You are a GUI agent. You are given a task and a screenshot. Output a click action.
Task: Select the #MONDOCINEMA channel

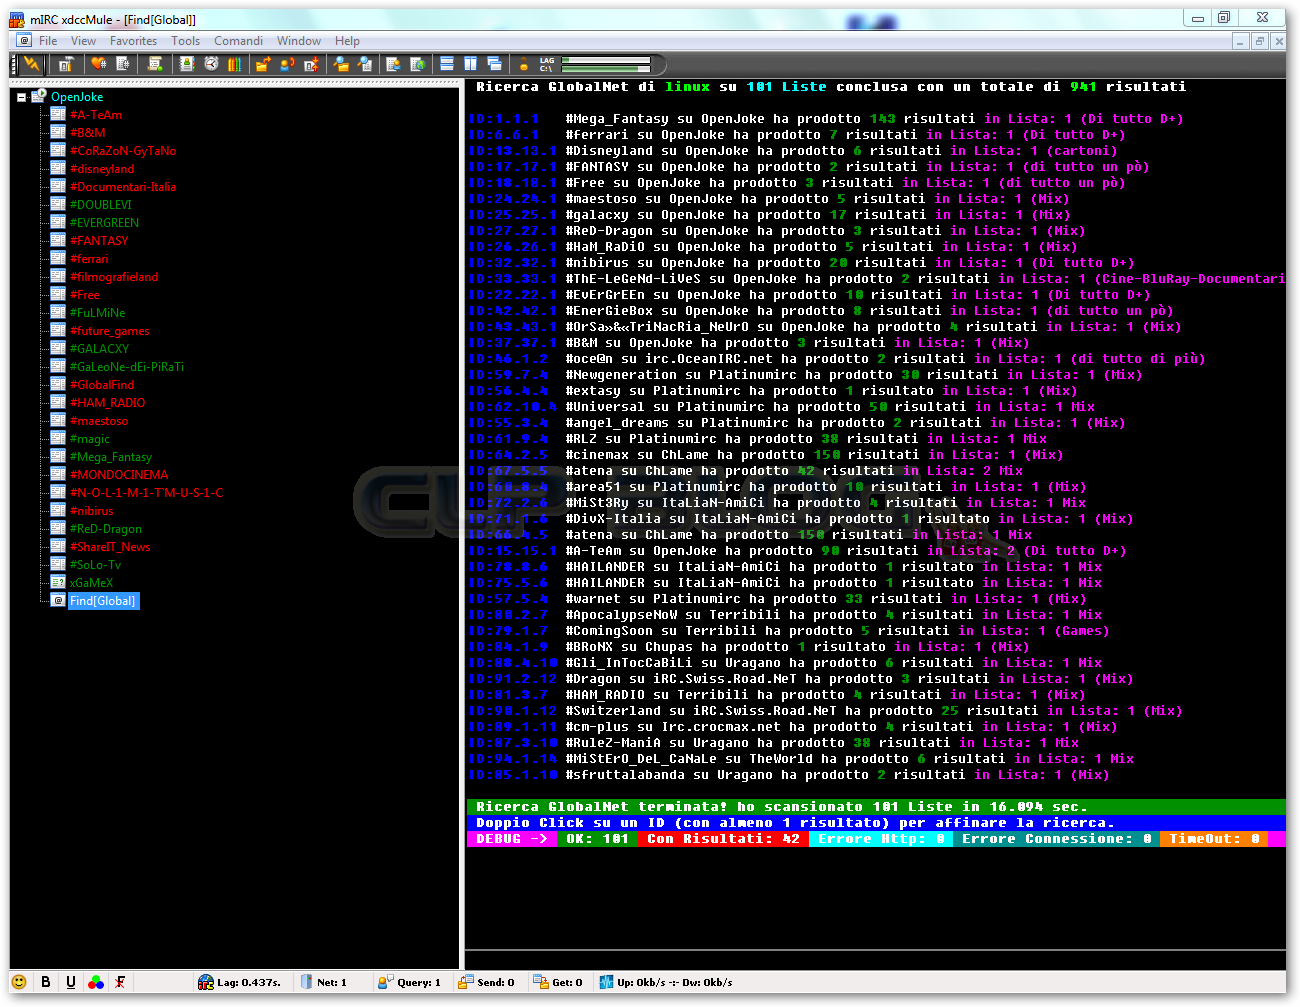pyautogui.click(x=119, y=475)
